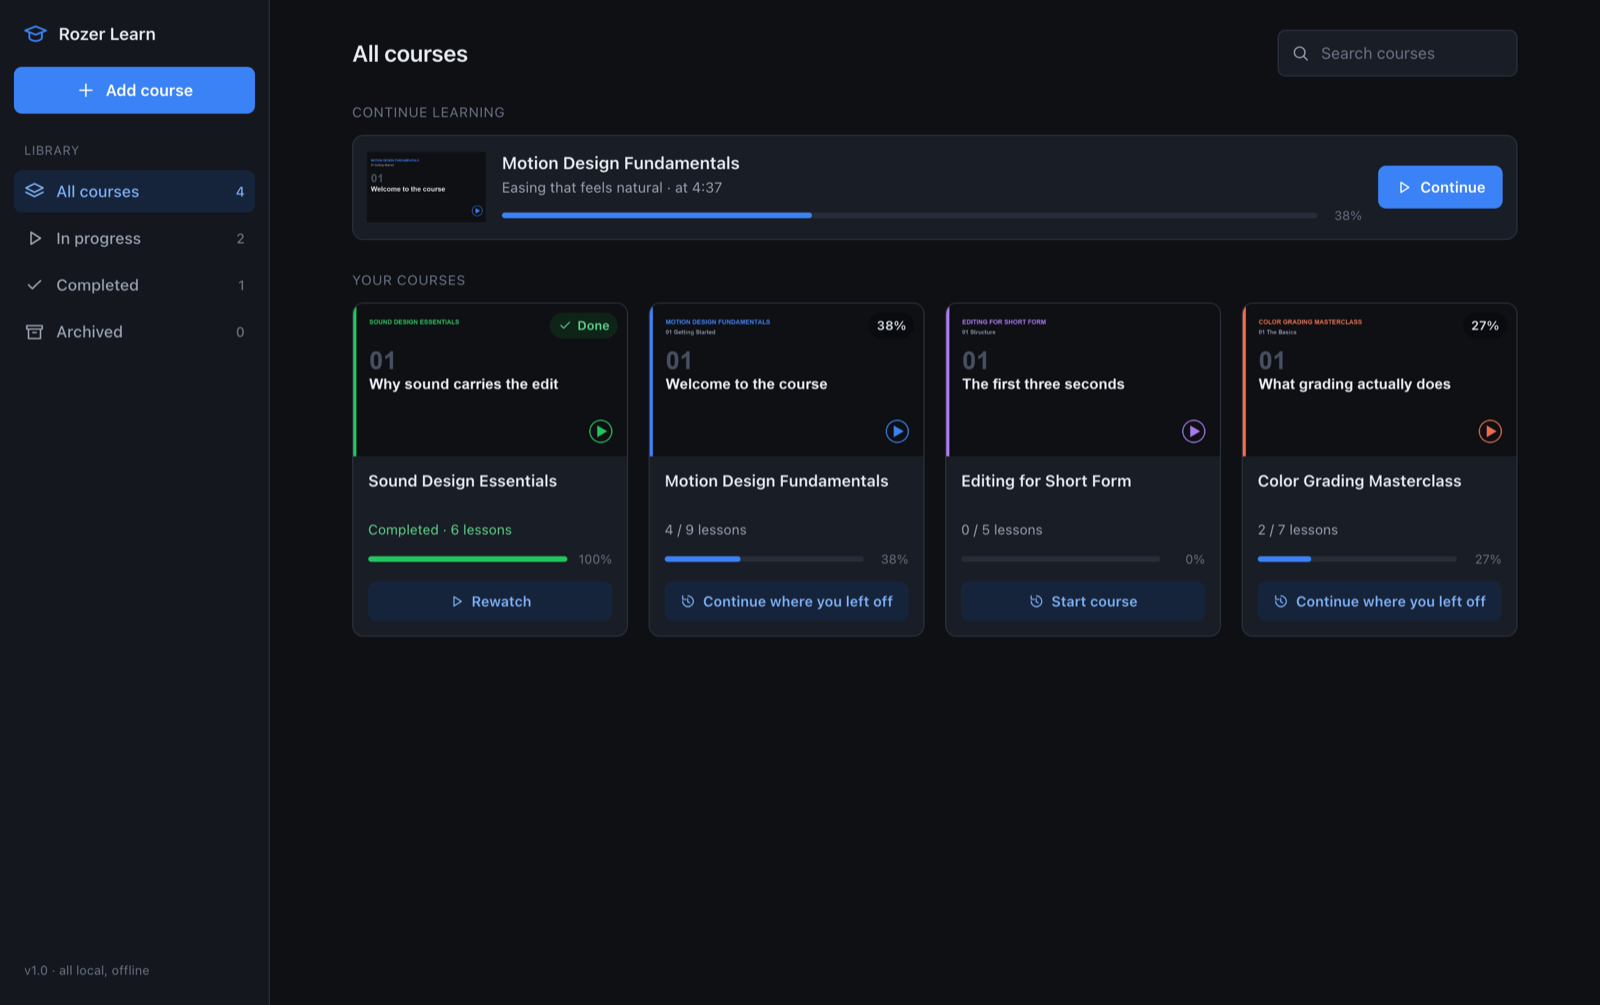Click the All courses page heading
Viewport: 1600px width, 1005px height.
410,54
